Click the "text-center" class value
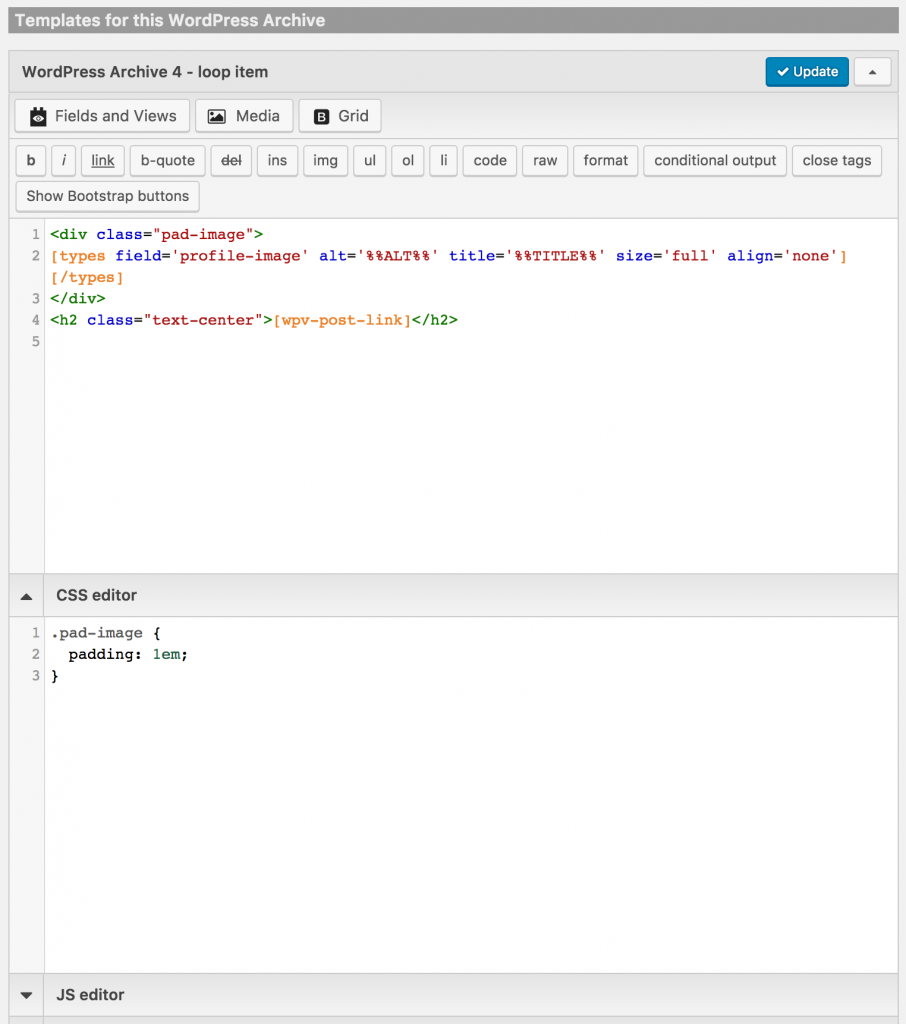 (x=202, y=320)
